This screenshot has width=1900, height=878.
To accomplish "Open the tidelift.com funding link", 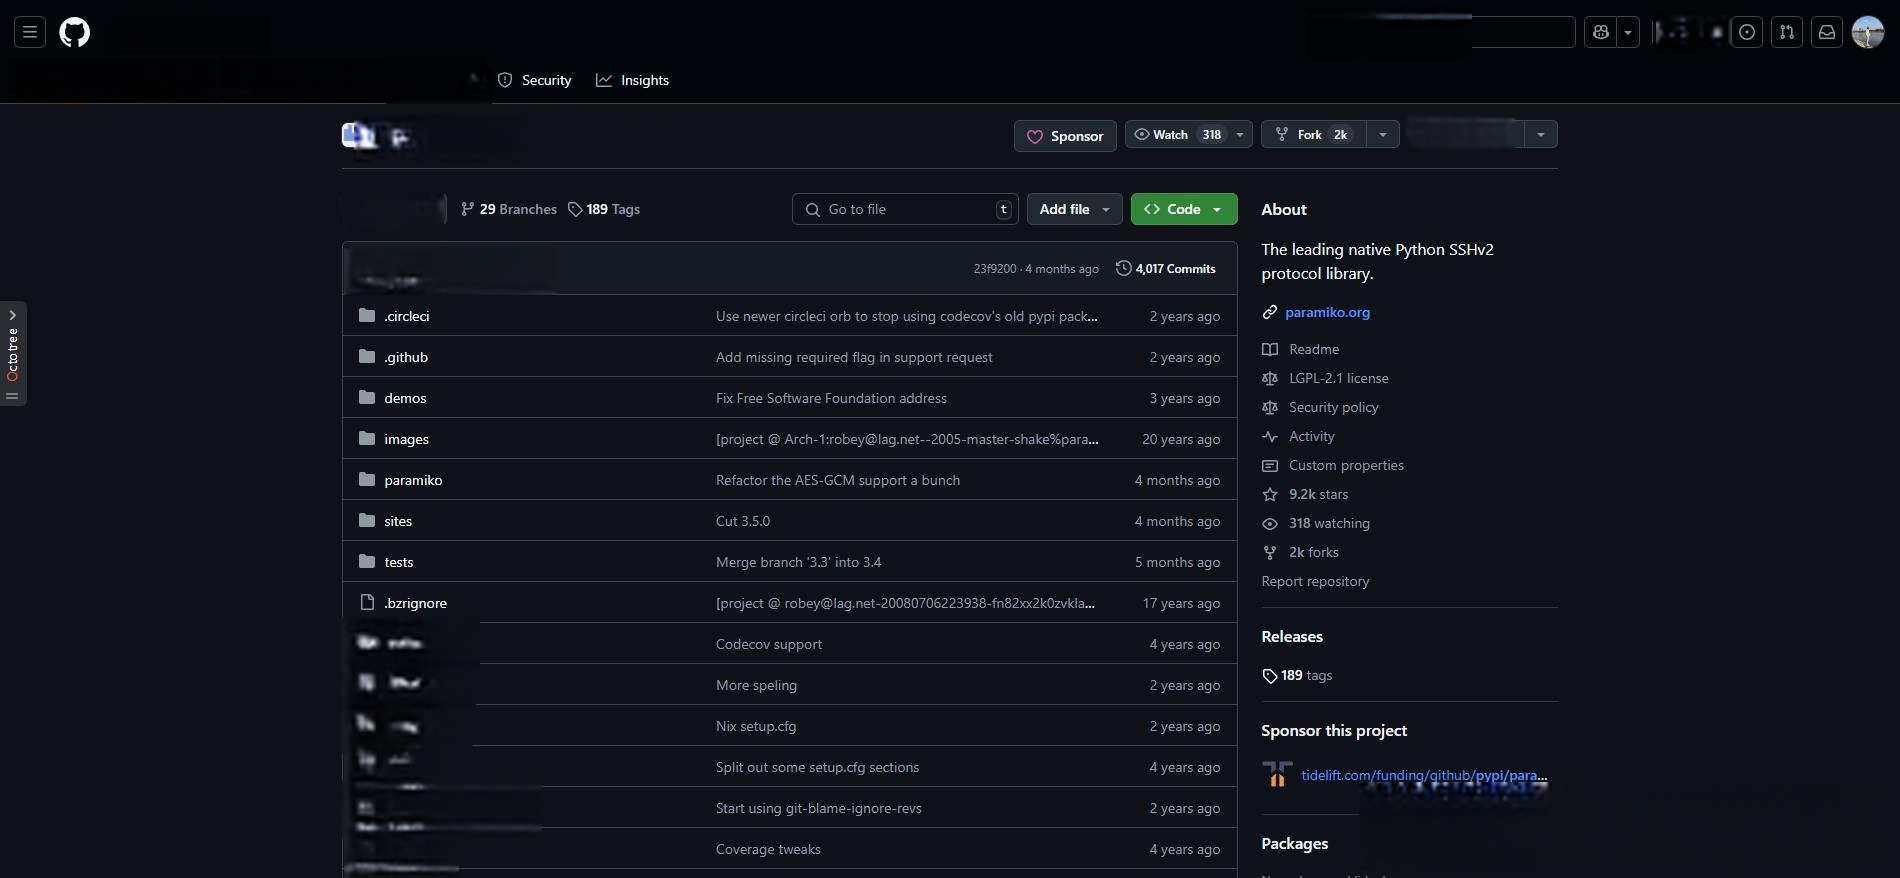I will tap(1424, 775).
